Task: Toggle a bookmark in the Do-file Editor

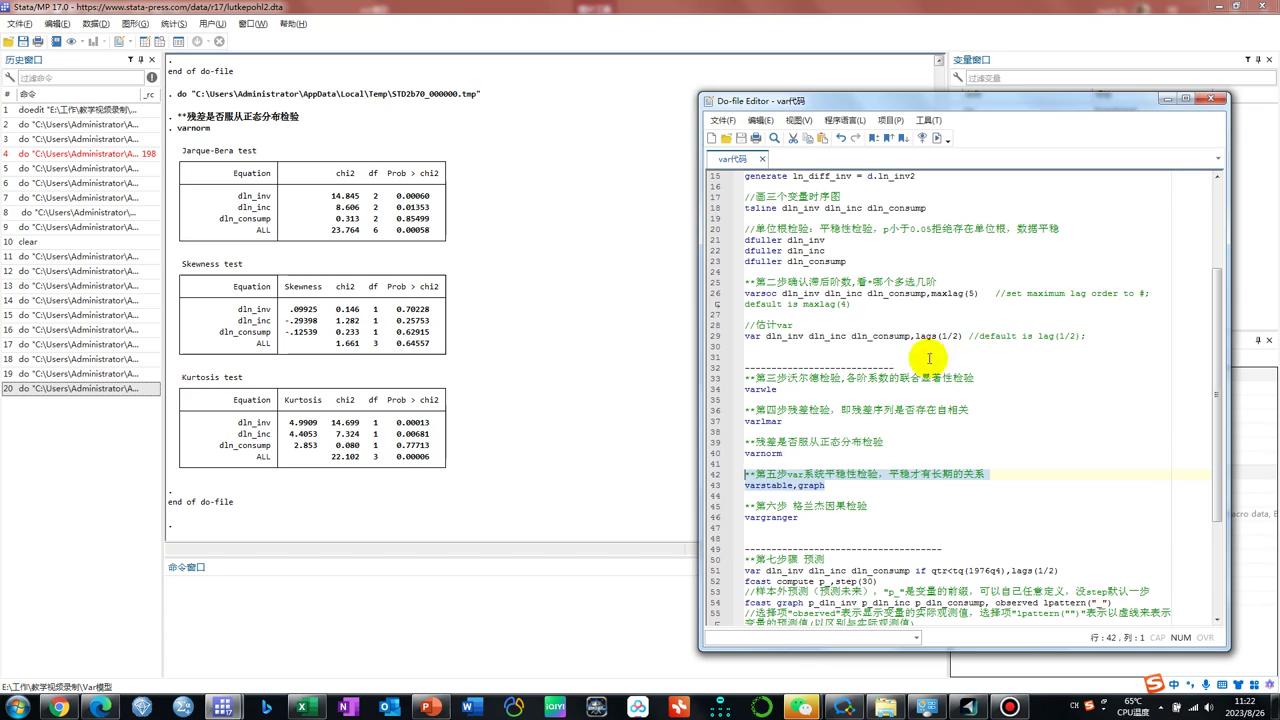Action: pyautogui.click(x=875, y=138)
